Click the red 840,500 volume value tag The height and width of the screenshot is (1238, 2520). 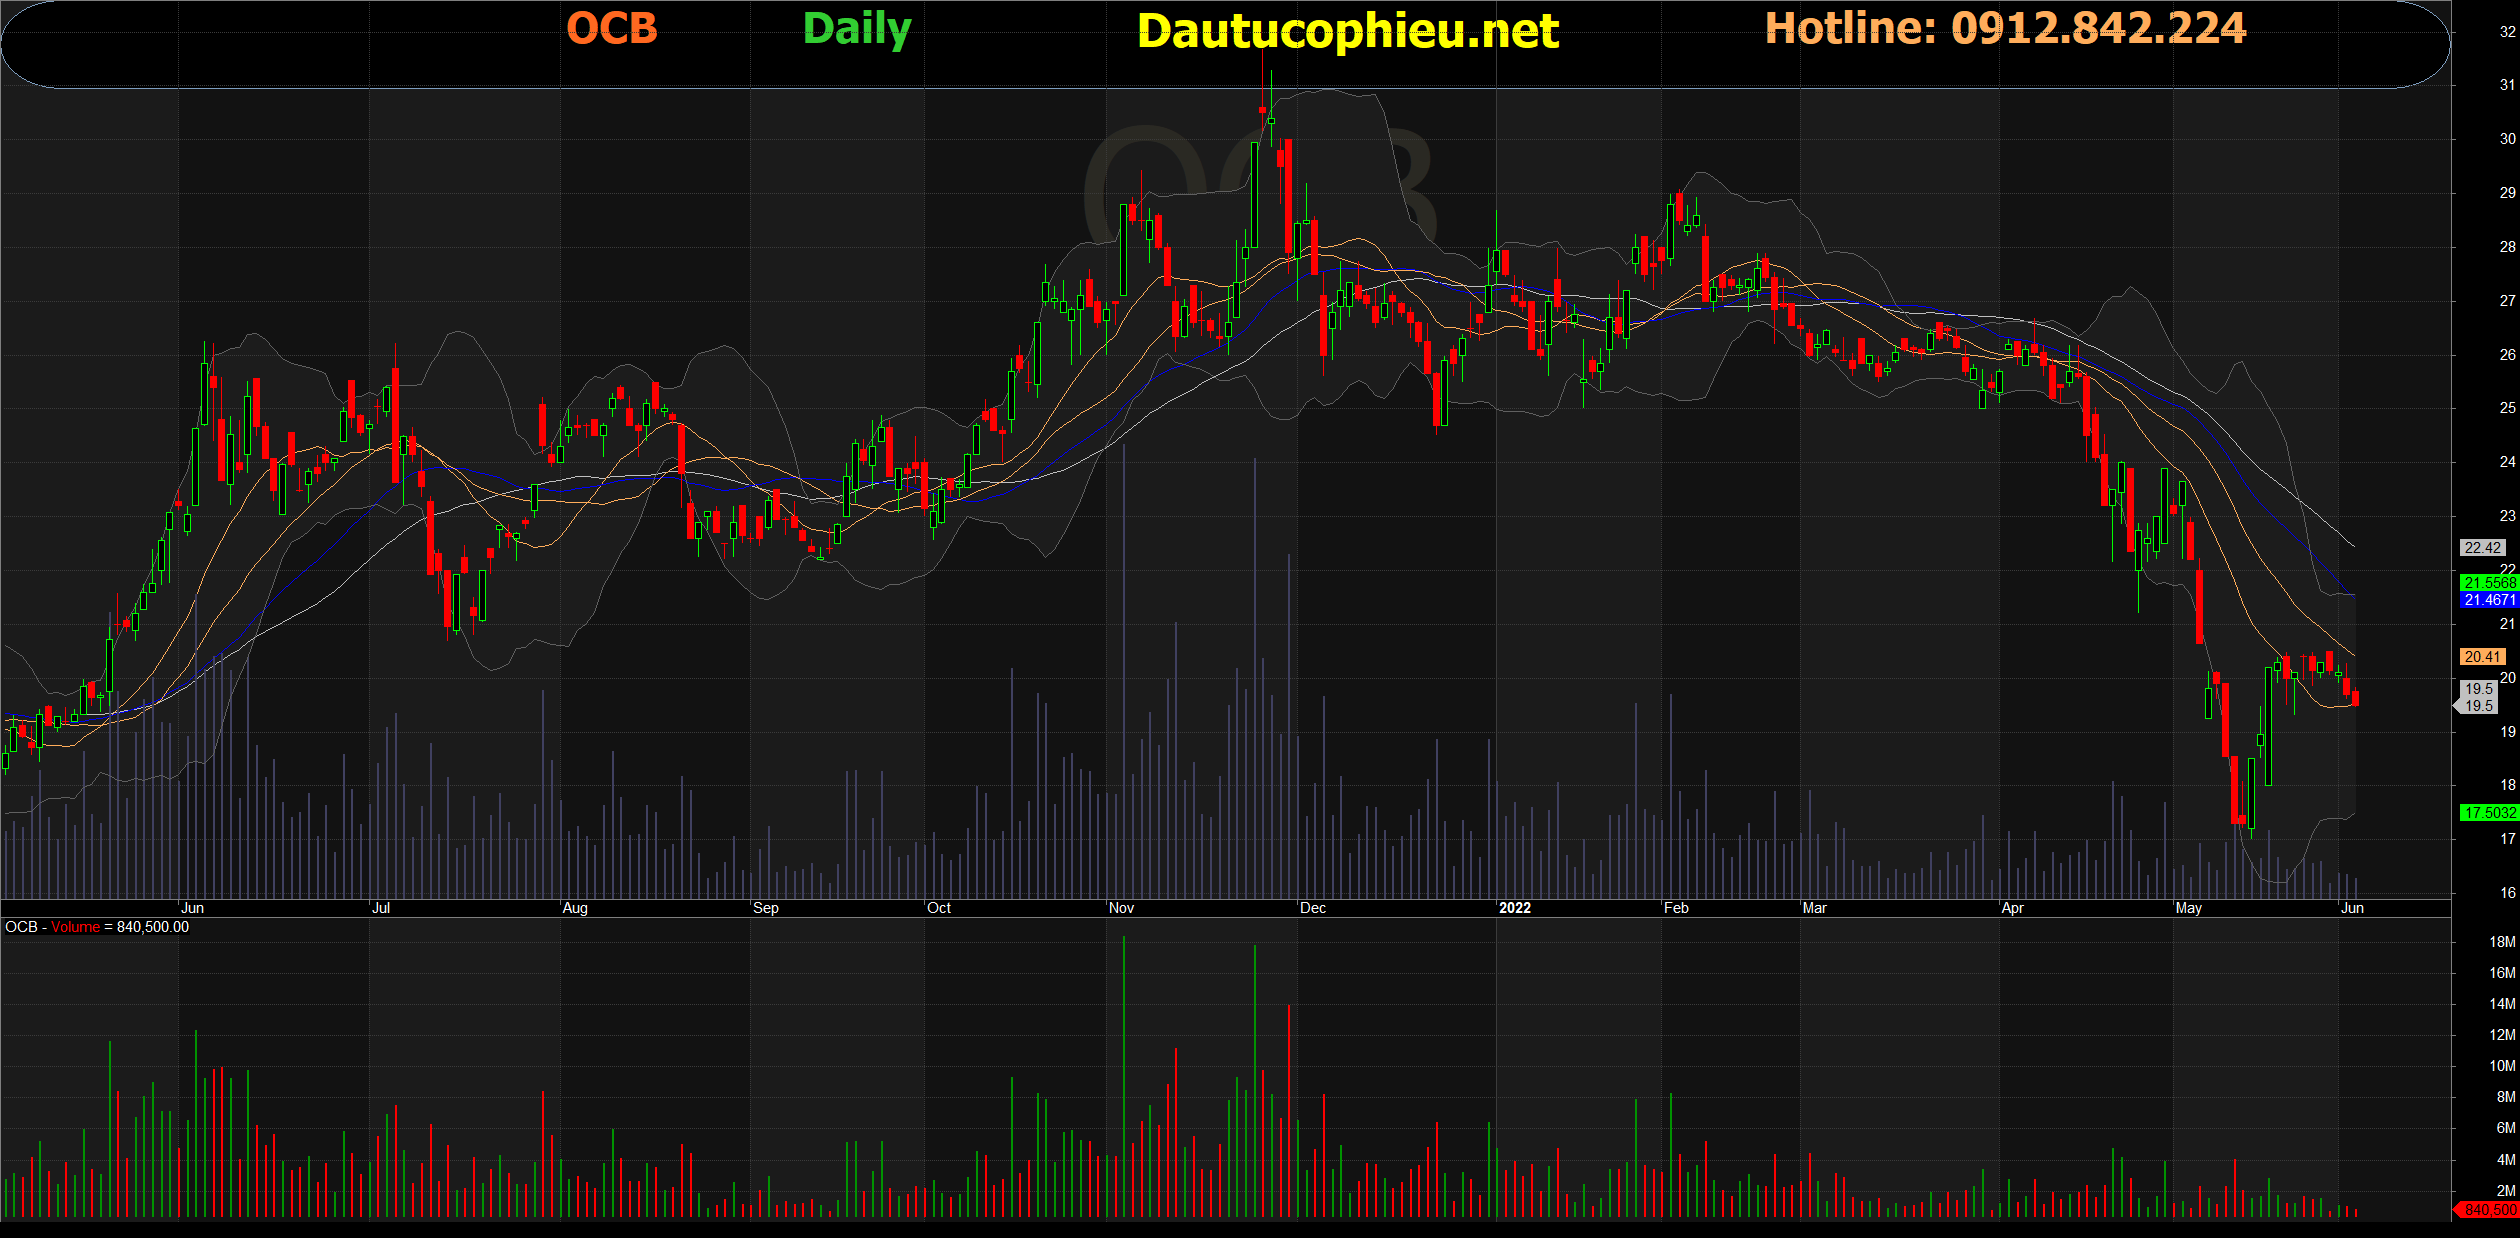click(x=2489, y=1210)
